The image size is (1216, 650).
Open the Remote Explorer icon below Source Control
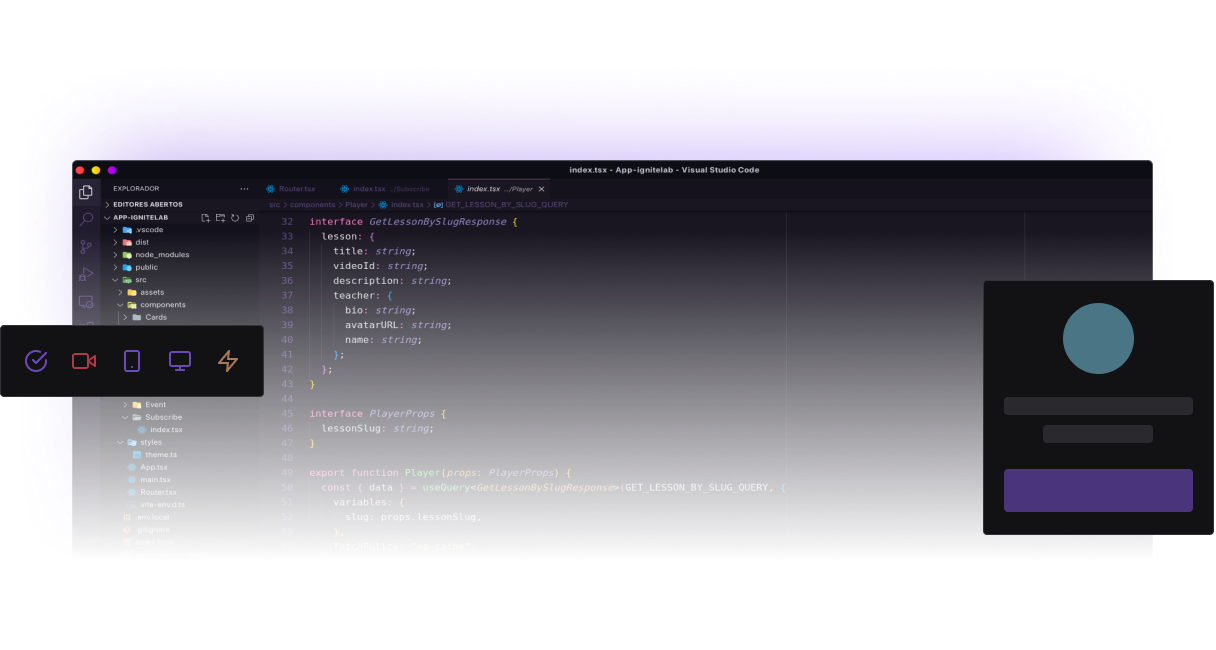[86, 301]
